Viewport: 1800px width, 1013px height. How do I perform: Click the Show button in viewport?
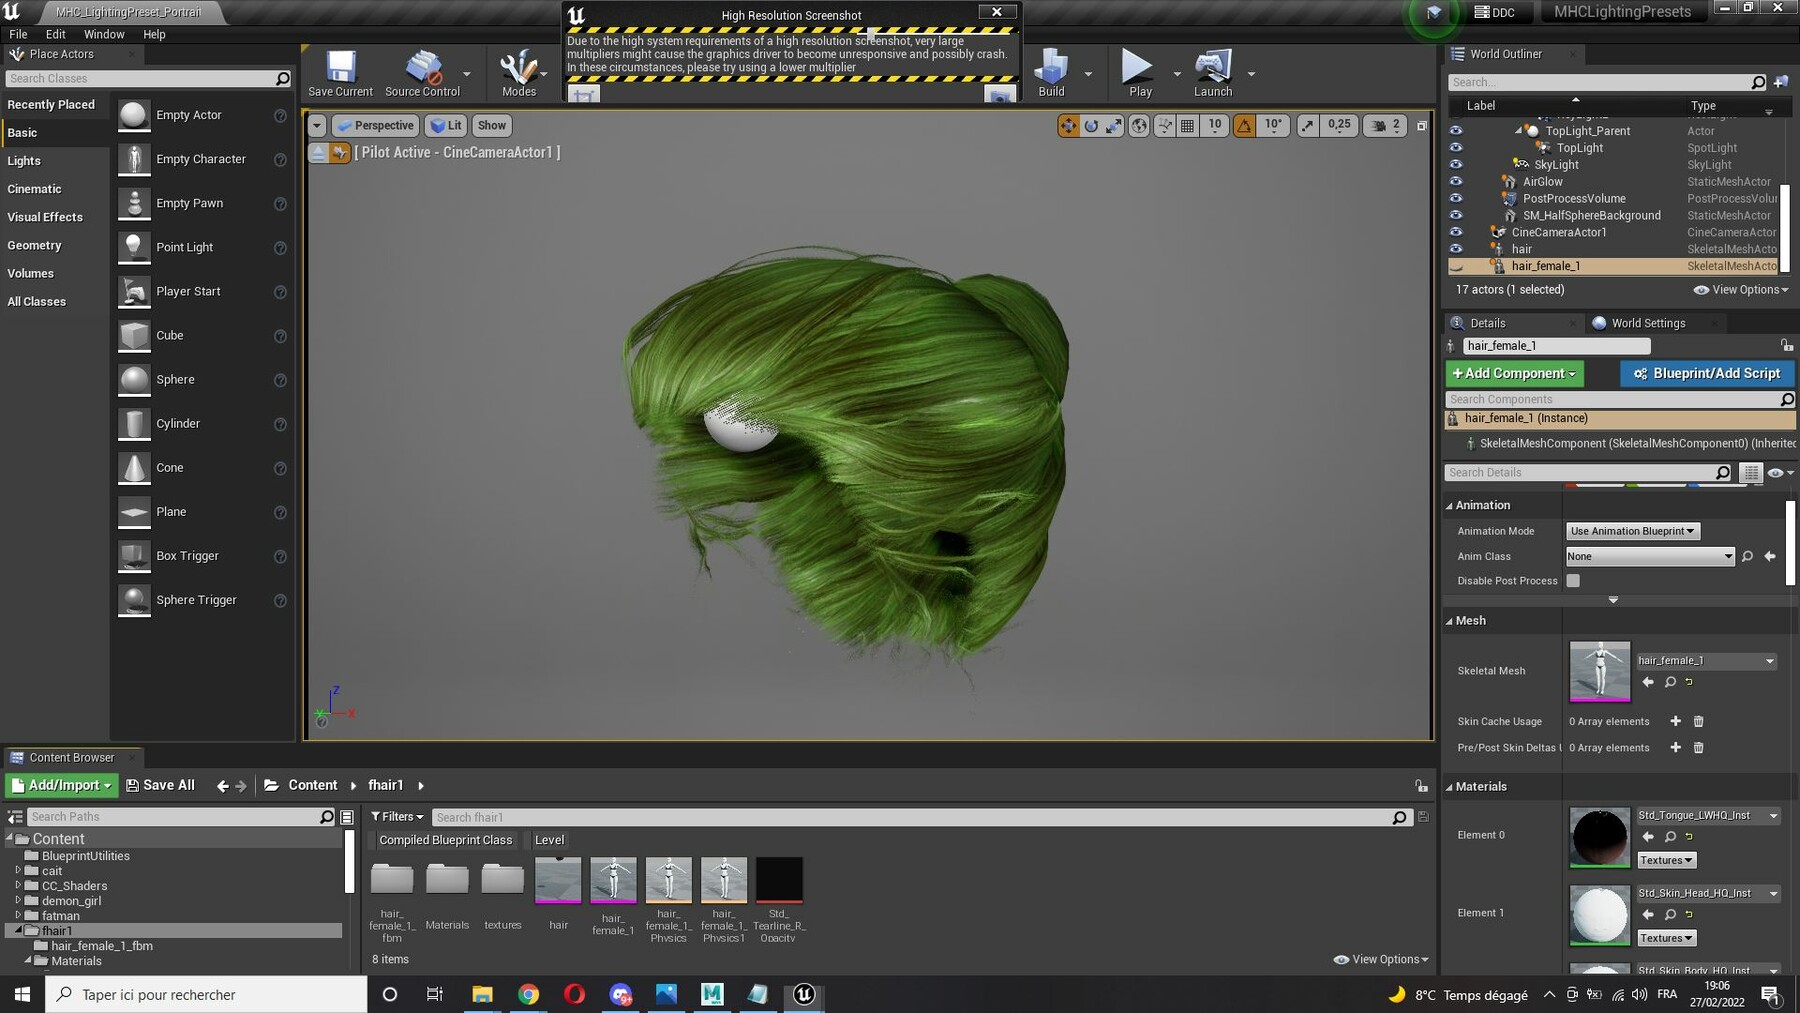point(491,125)
